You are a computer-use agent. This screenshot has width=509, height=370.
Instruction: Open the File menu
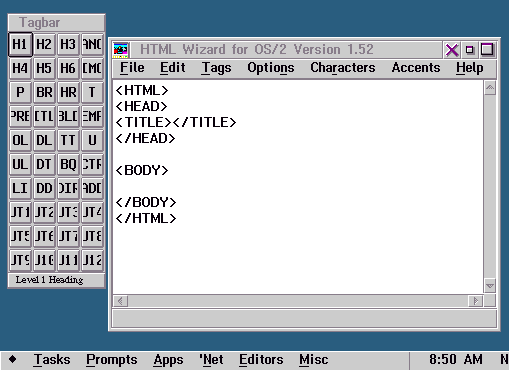[x=132, y=68]
